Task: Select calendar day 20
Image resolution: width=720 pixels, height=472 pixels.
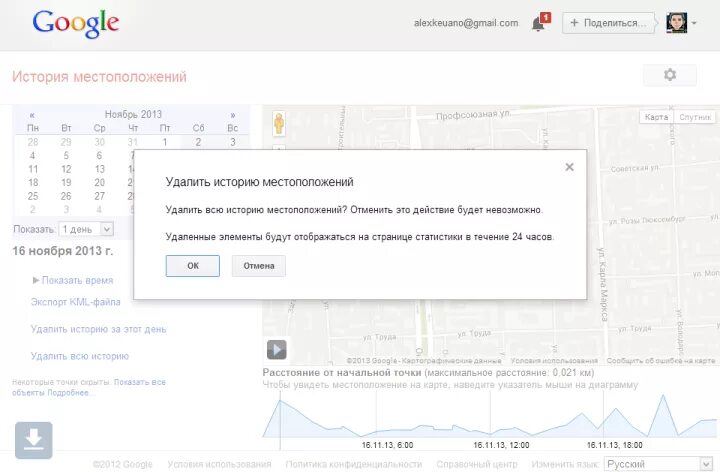Action: tap(100, 182)
